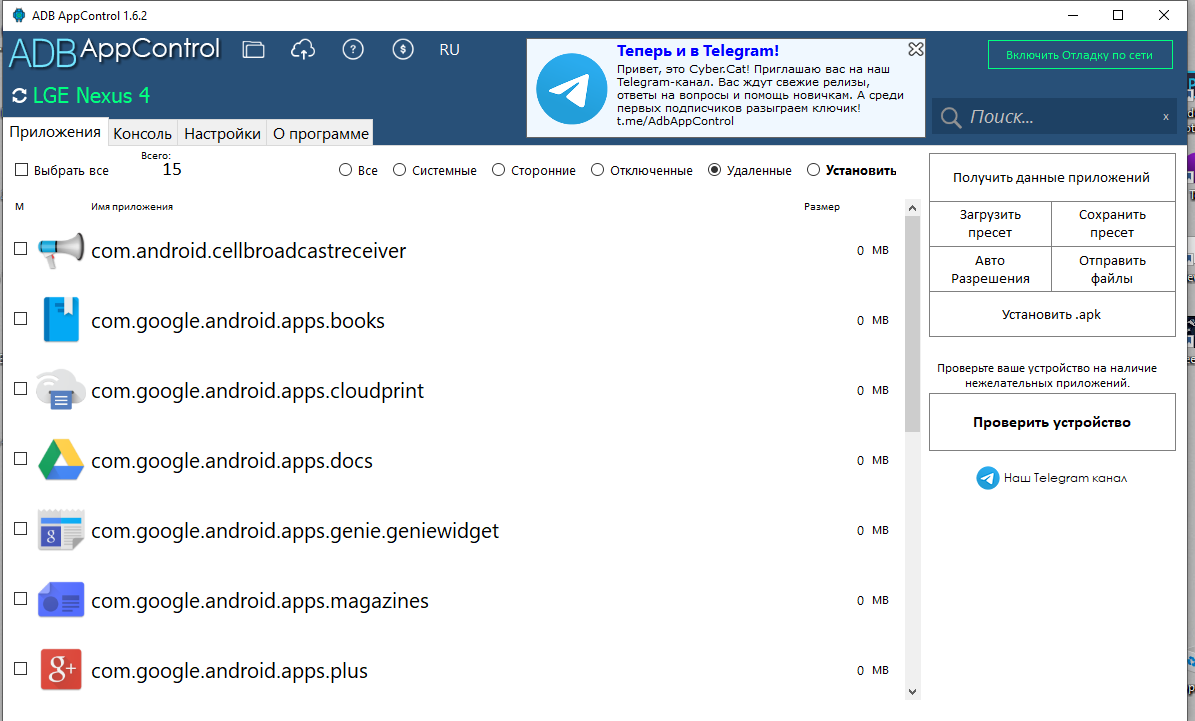Viewport: 1195px width, 721px height.
Task: Click the app list scroll down arrow
Action: pyautogui.click(x=912, y=692)
